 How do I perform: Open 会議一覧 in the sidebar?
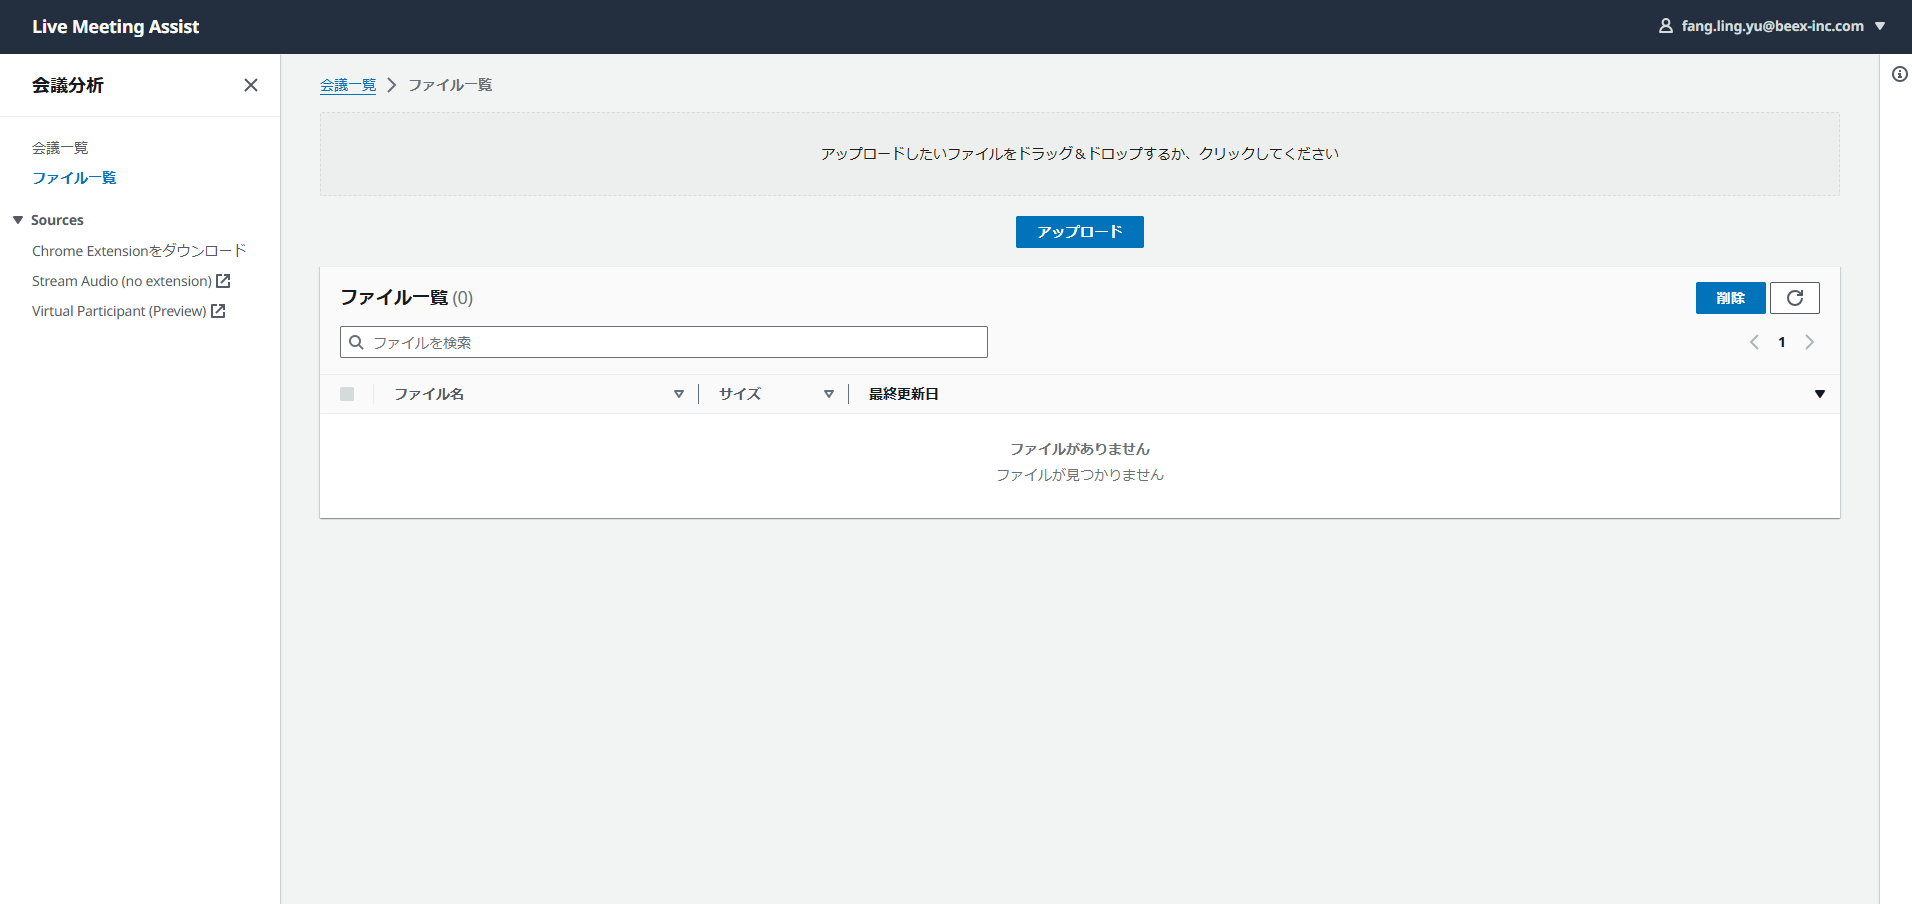(x=60, y=148)
